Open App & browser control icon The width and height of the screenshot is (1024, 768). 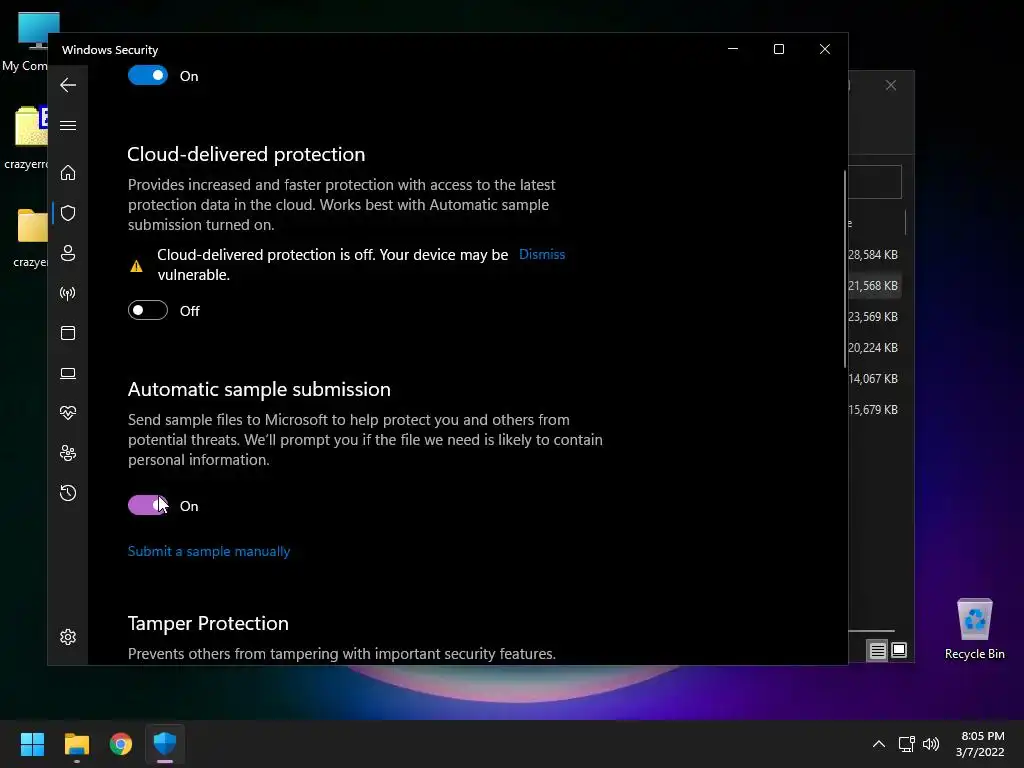tap(68, 333)
